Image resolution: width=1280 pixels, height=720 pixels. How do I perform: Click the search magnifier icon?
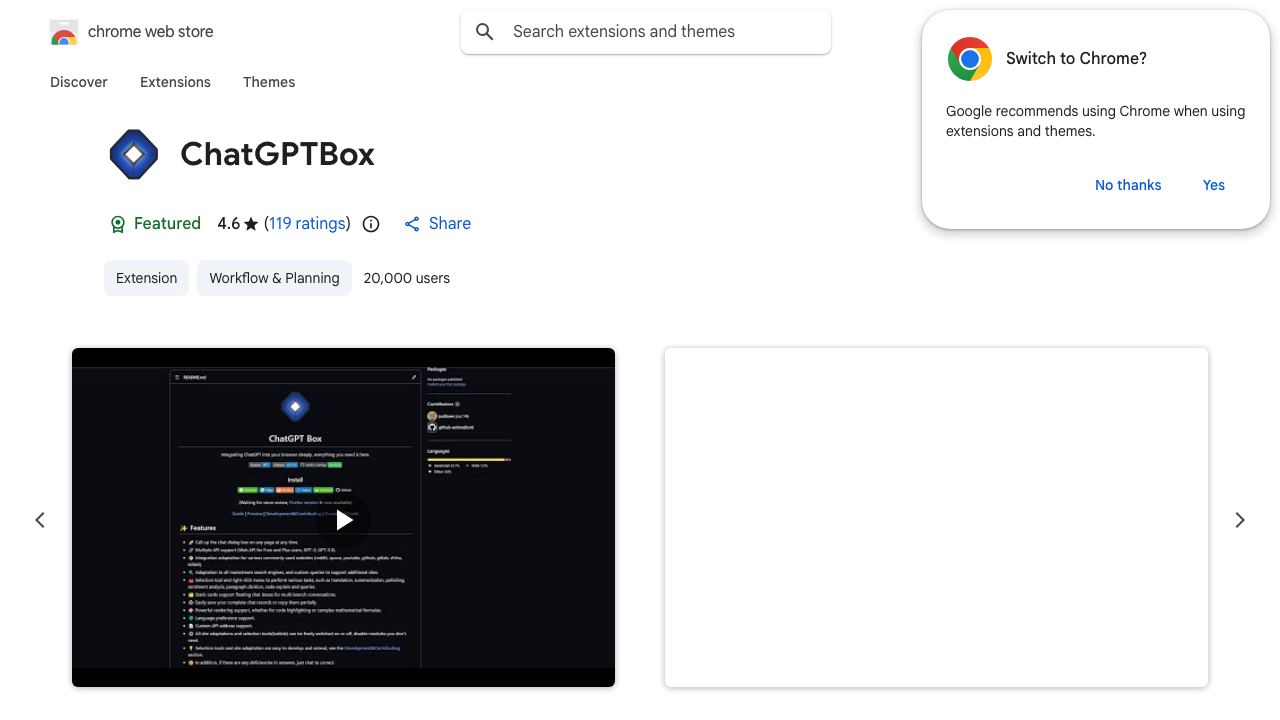click(485, 32)
